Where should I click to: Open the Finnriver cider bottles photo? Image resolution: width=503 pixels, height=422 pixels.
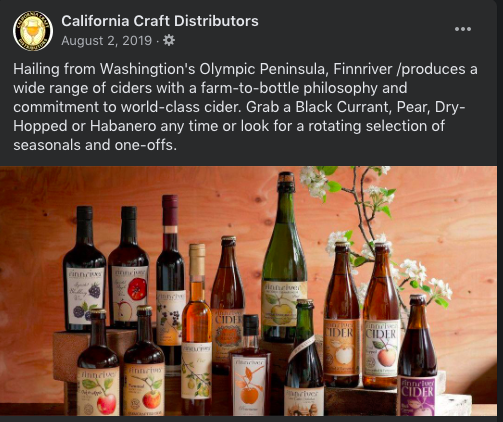click(x=248, y=291)
